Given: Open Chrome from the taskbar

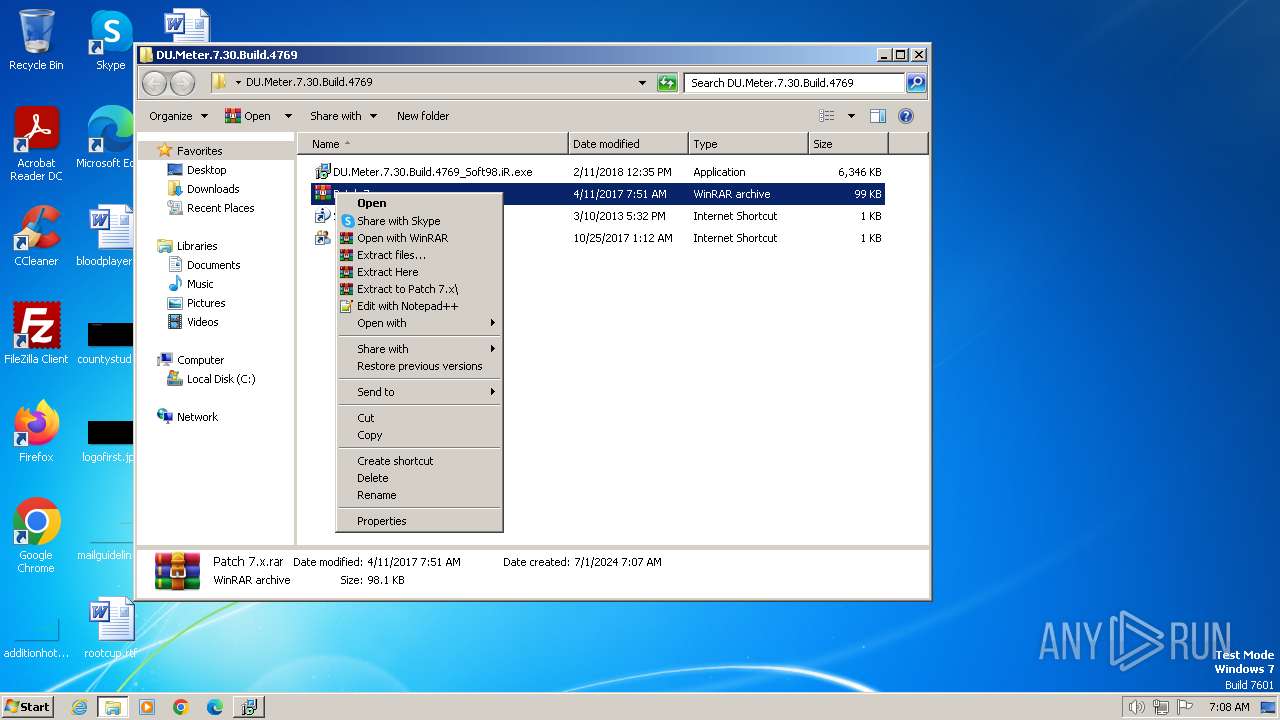Looking at the screenshot, I should [x=180, y=707].
